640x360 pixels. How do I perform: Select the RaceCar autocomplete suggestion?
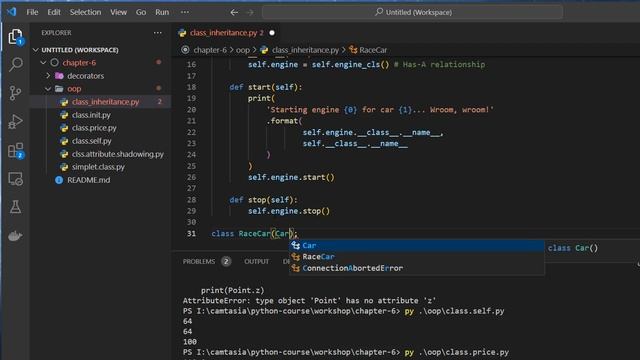click(416, 257)
